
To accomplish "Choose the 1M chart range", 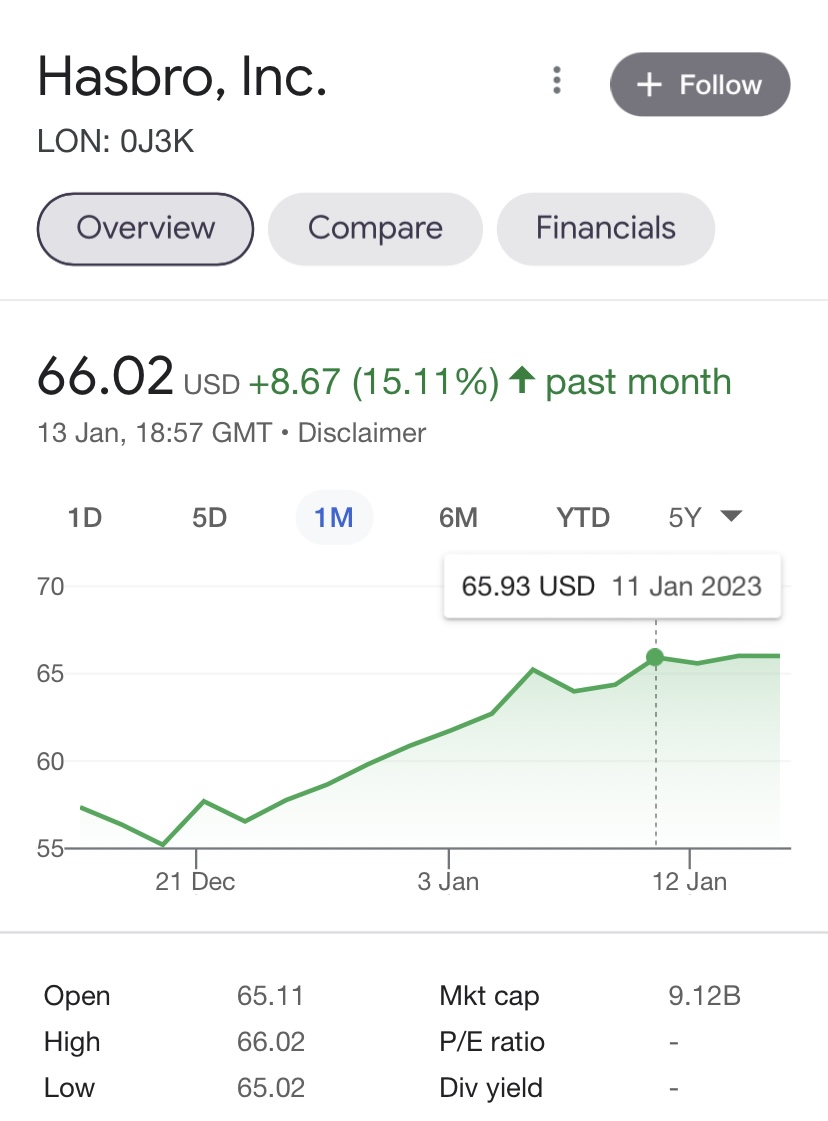I will pos(334,518).
